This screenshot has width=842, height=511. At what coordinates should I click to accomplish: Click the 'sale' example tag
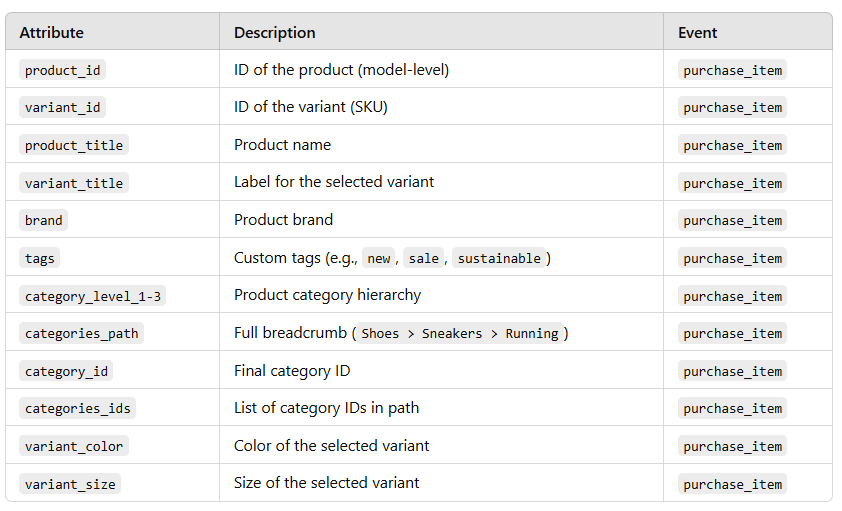pyautogui.click(x=423, y=258)
